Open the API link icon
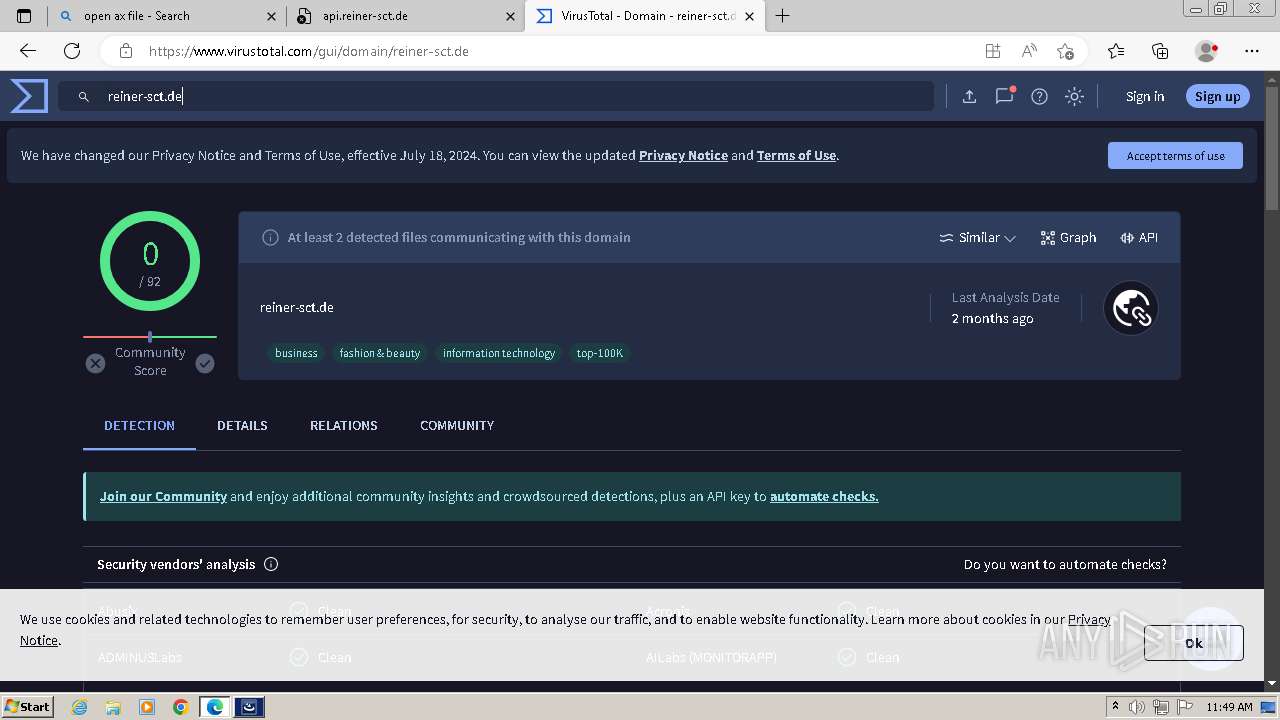This screenshot has width=1280, height=720. click(1139, 238)
